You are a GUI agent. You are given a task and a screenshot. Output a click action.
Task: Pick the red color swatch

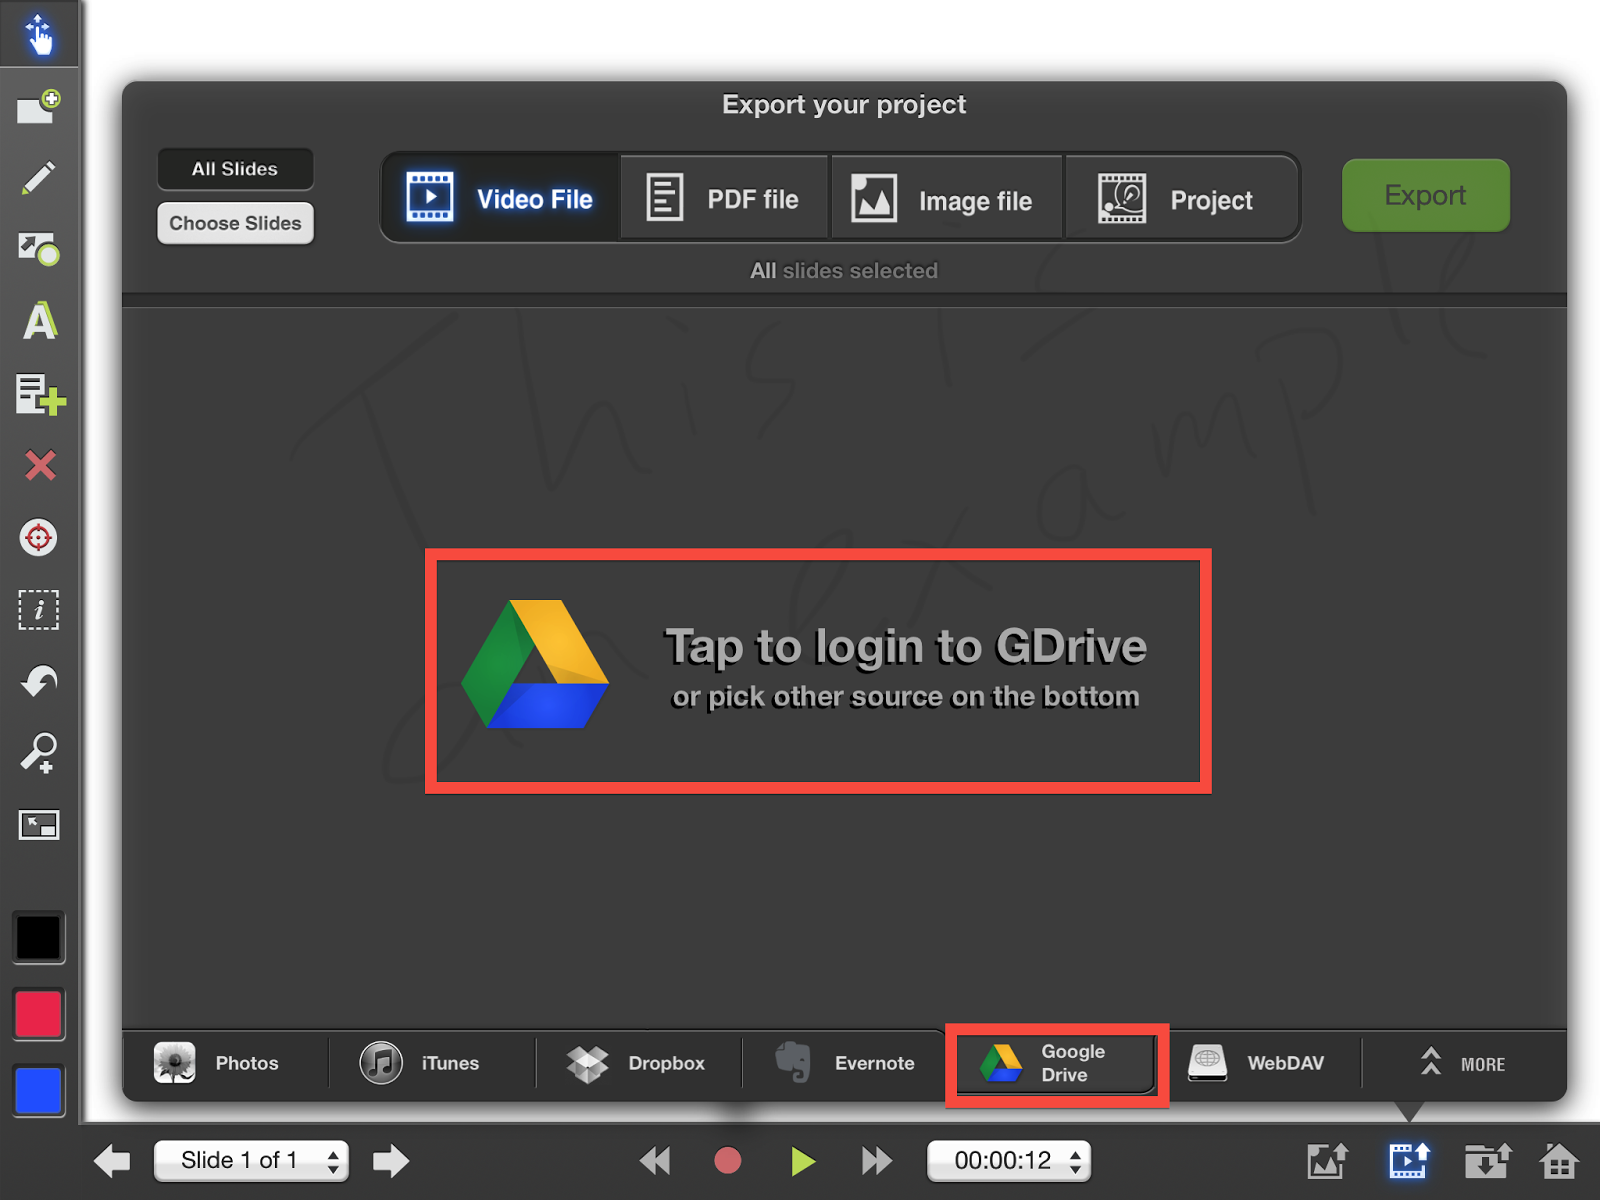[39, 1014]
